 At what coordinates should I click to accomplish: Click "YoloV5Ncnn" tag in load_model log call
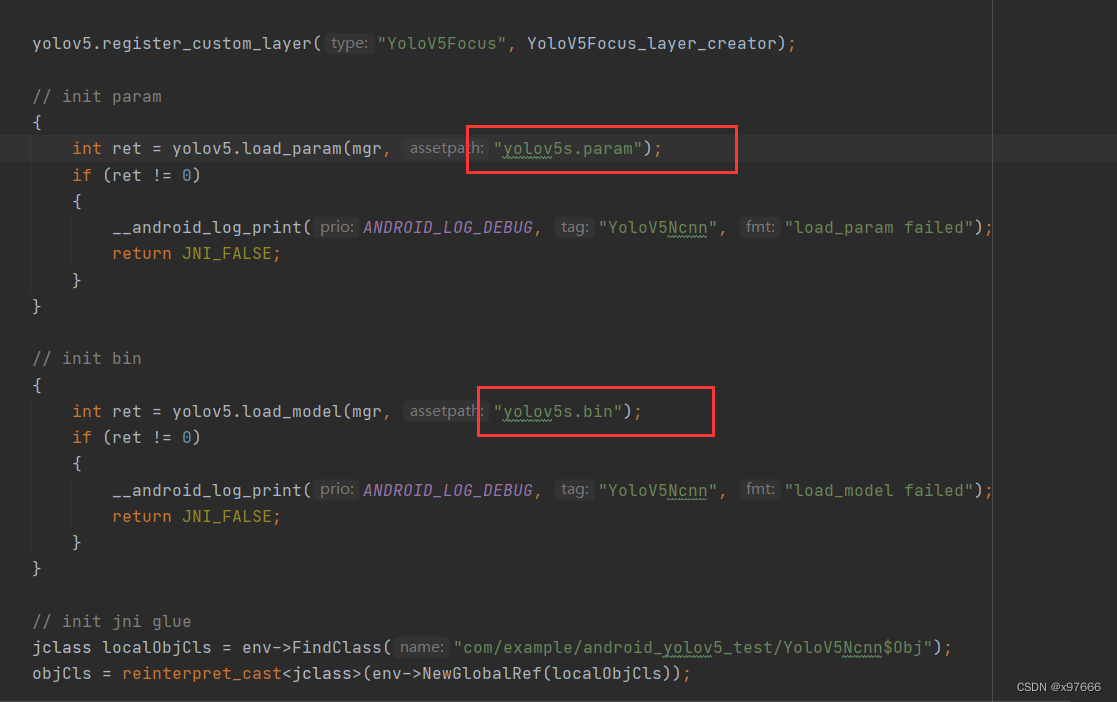tap(658, 490)
